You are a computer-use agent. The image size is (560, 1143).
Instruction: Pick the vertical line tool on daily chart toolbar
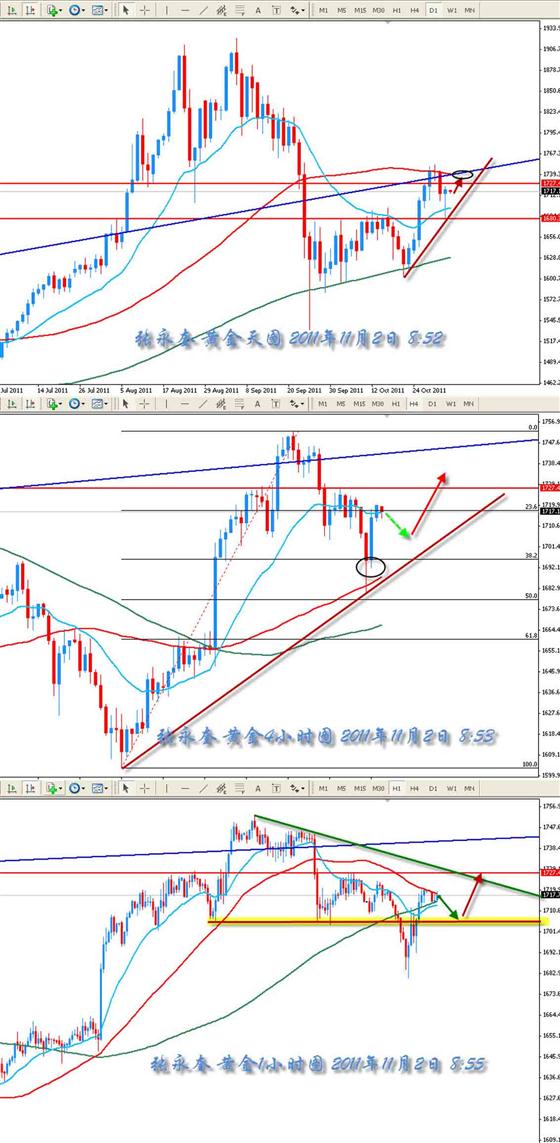pos(166,10)
